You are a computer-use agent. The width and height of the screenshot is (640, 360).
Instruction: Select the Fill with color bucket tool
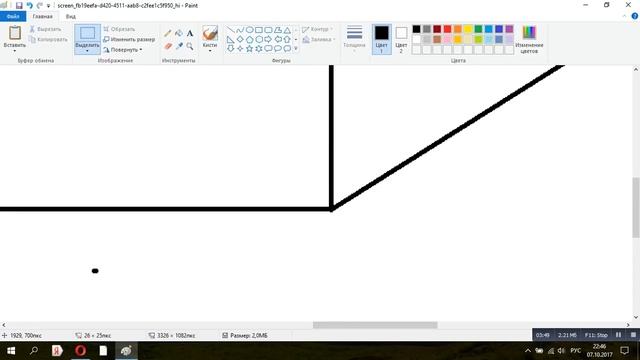(x=179, y=33)
